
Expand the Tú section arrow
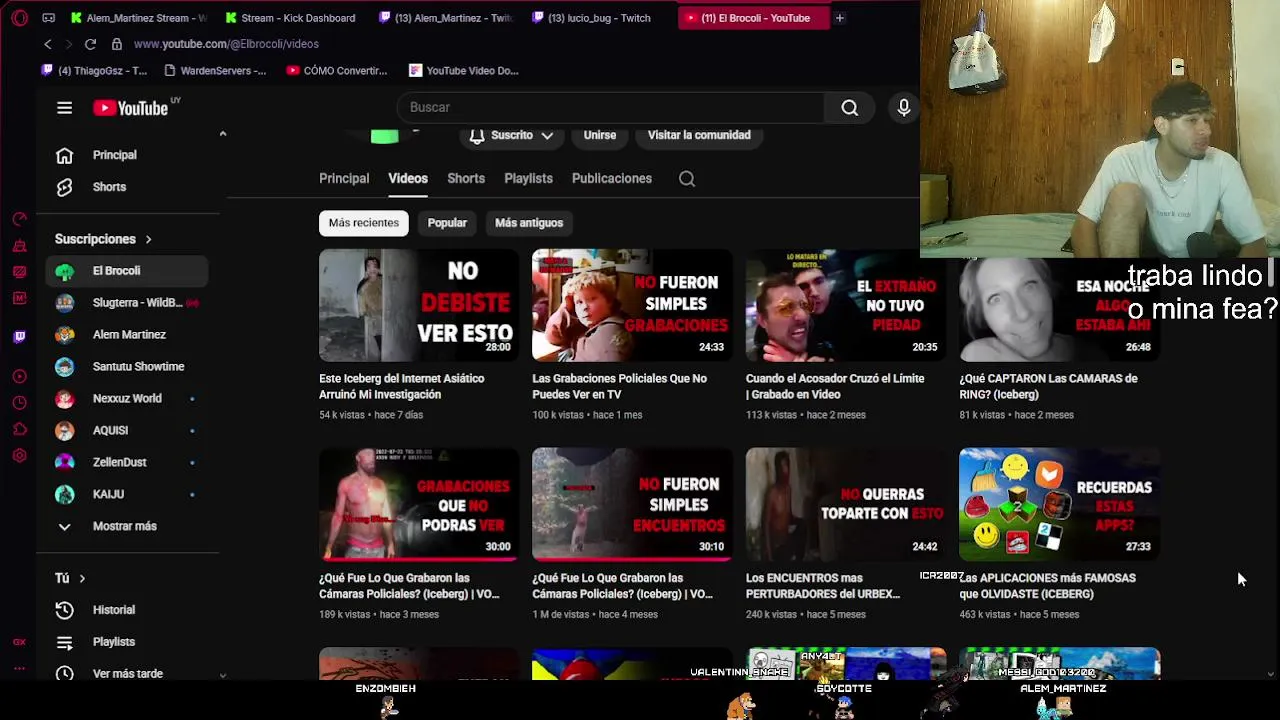[82, 579]
